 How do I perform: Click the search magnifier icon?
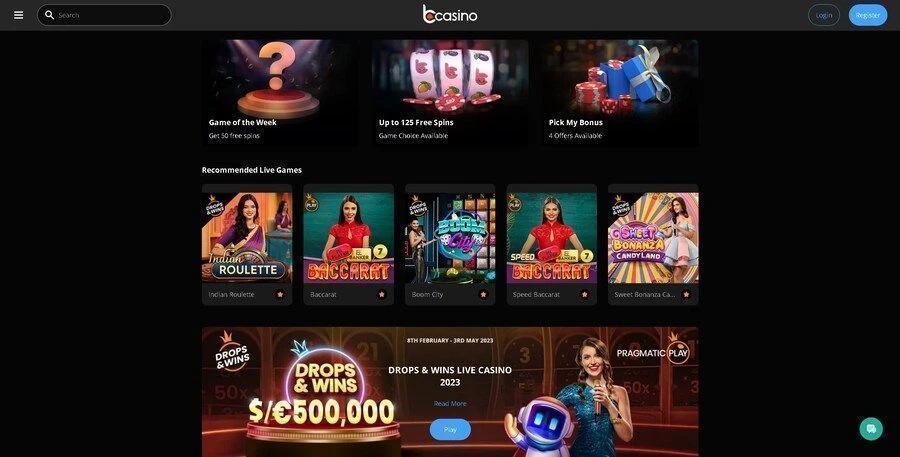click(49, 15)
